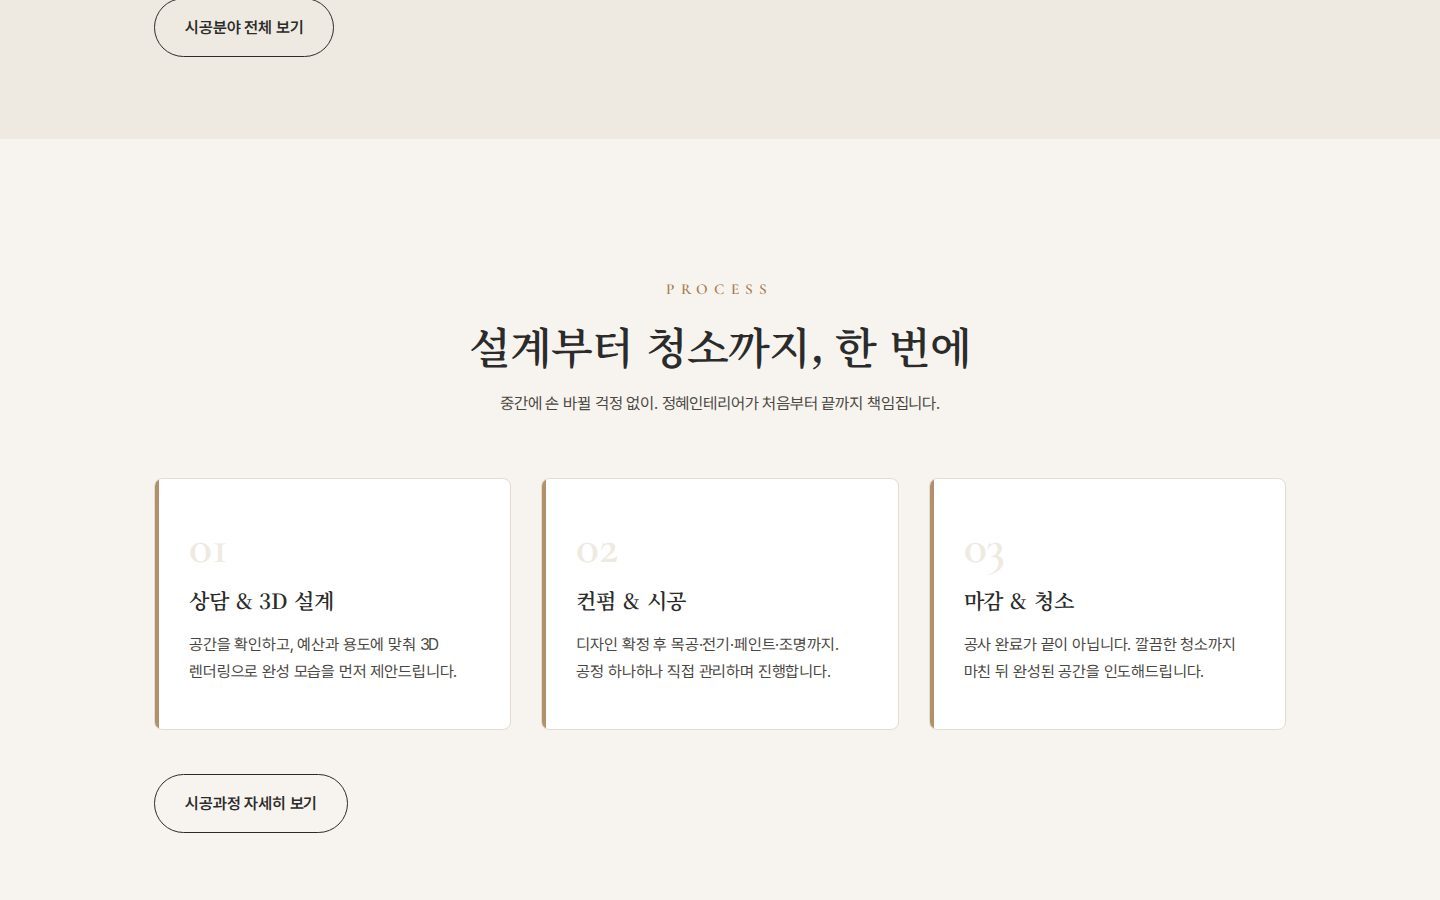
Task: Select the 컨펌 & 시공 card title
Action: coord(631,601)
